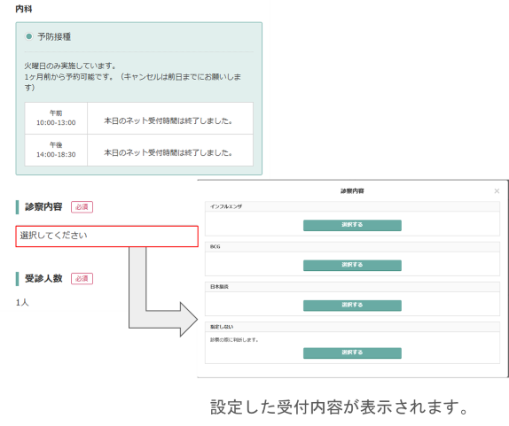Click 選択する under 日本脳炎

point(352,305)
